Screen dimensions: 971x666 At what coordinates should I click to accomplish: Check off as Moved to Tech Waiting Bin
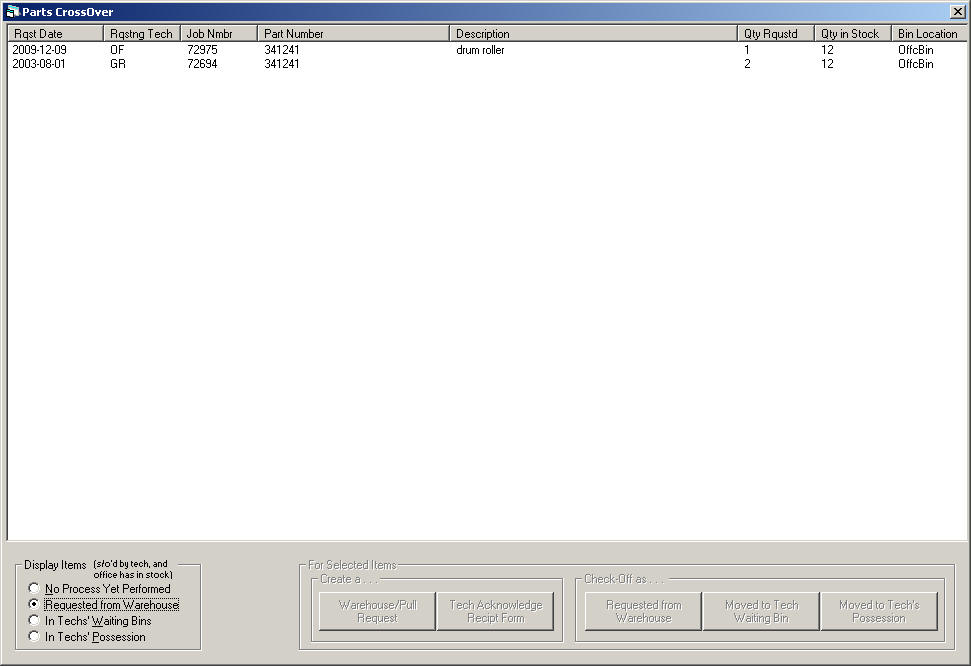click(761, 611)
